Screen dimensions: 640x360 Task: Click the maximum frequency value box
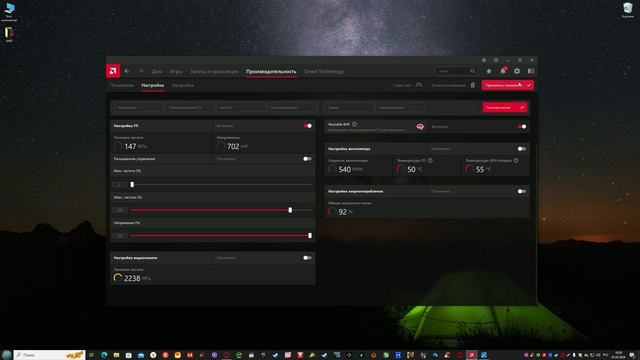(x=120, y=210)
